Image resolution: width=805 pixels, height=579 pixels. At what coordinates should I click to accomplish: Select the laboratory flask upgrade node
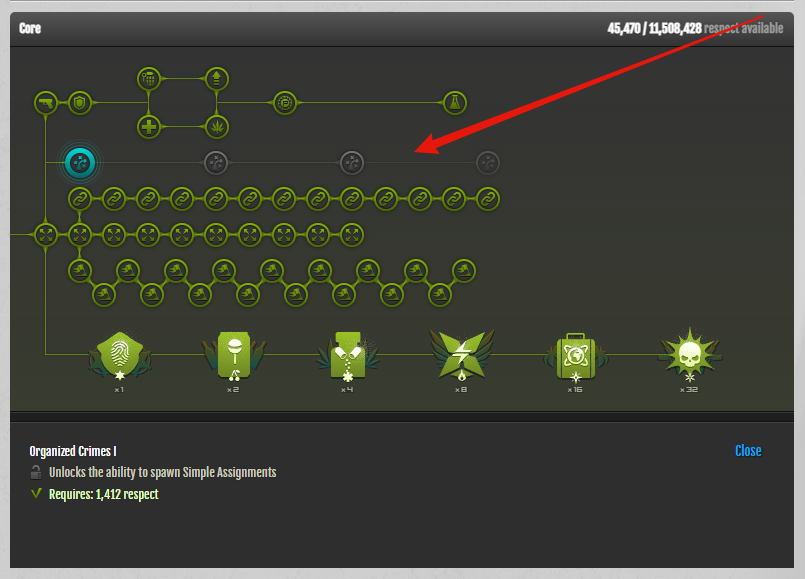pyautogui.click(x=454, y=103)
